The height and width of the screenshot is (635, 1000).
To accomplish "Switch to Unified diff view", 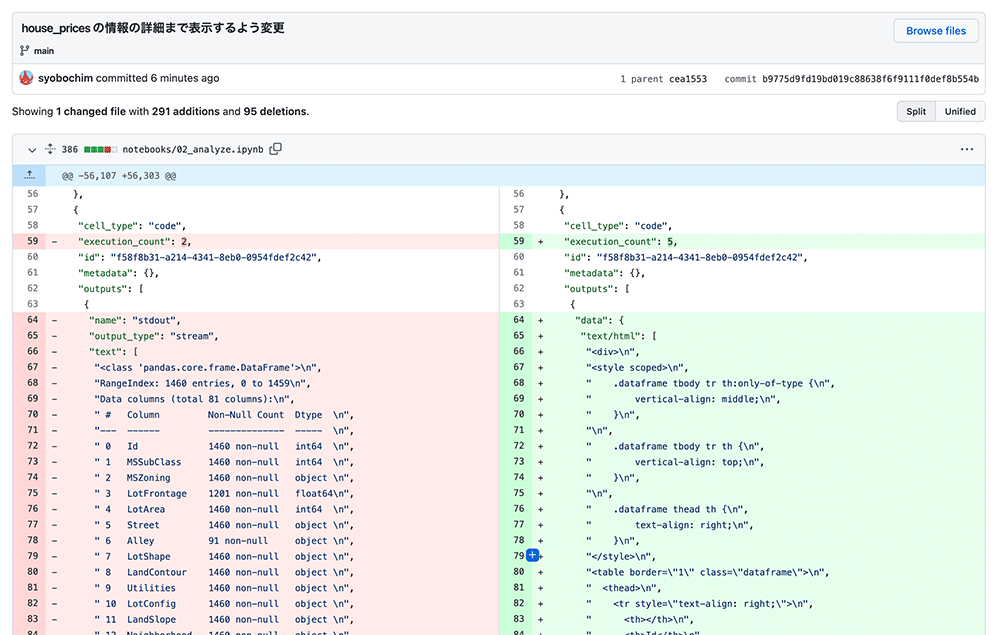I will tap(960, 111).
